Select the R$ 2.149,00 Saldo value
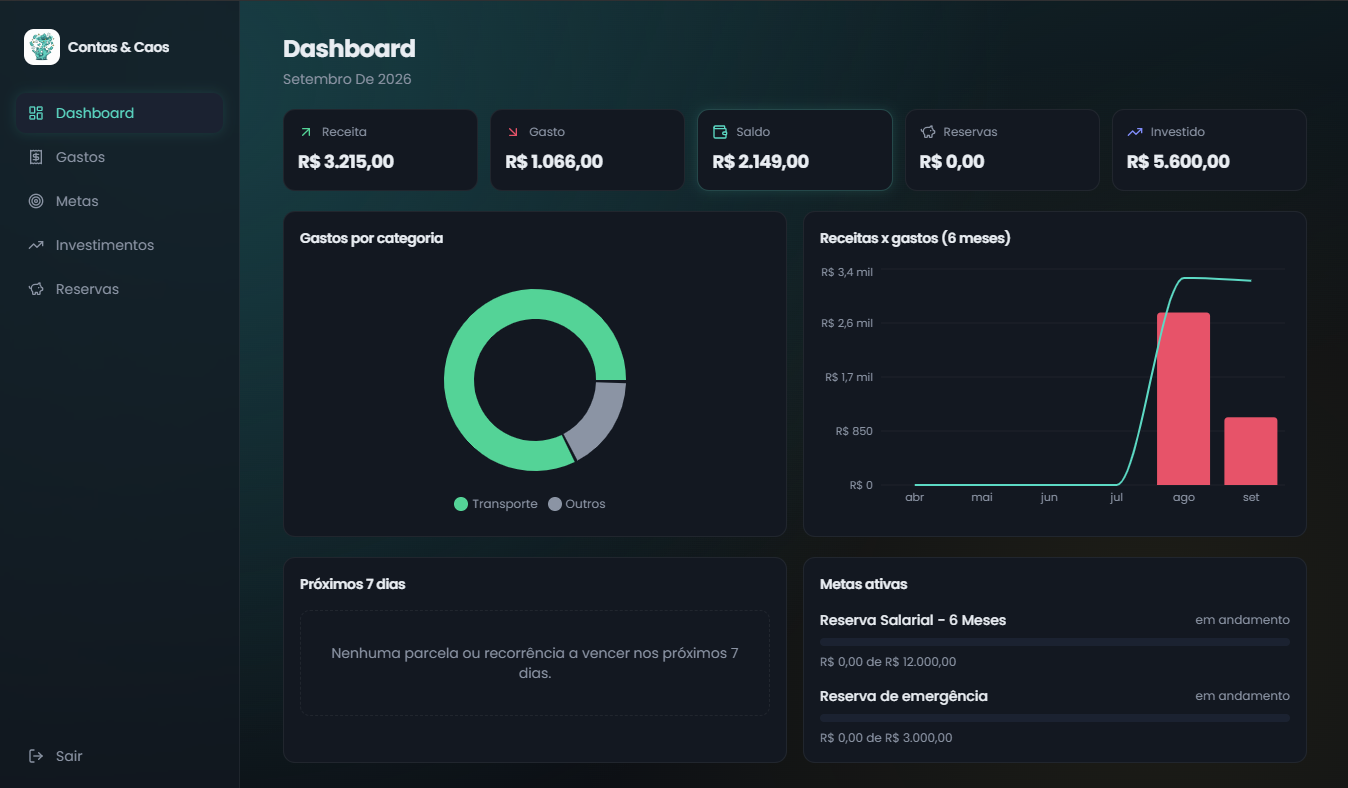 (x=761, y=162)
